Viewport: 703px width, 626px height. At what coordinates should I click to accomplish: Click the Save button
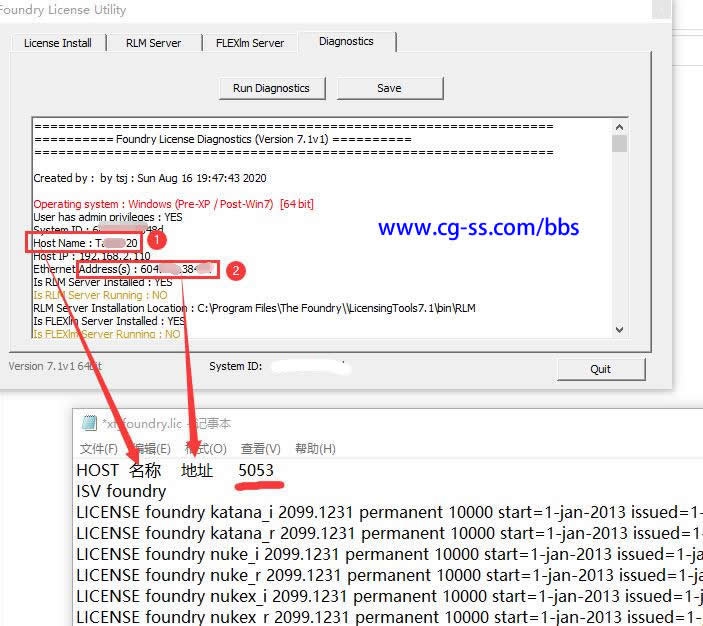point(389,88)
